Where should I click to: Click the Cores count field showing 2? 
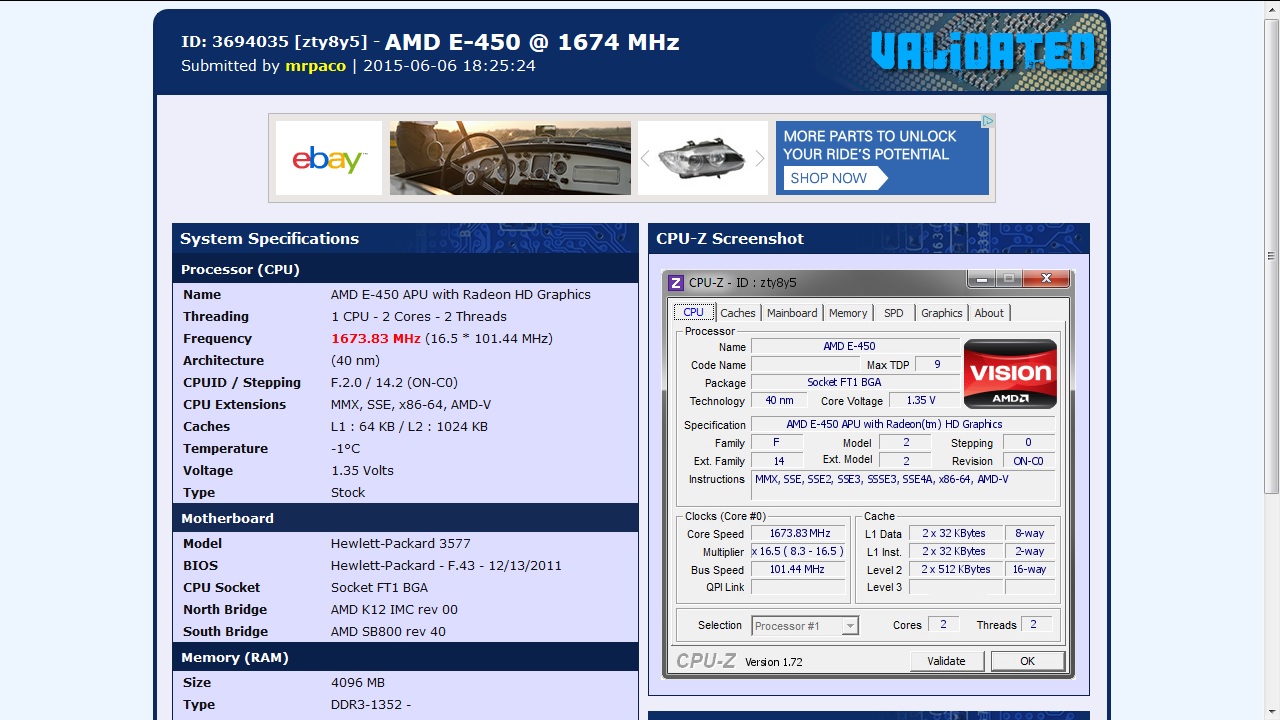[x=942, y=625]
